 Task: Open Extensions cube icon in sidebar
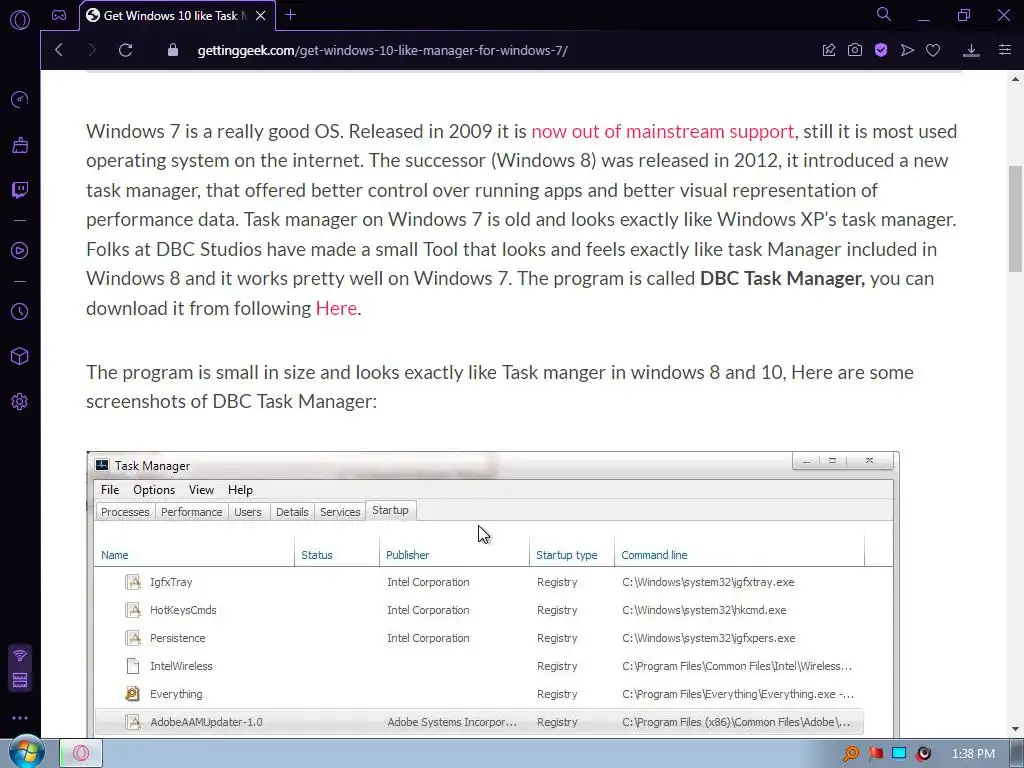(x=20, y=356)
